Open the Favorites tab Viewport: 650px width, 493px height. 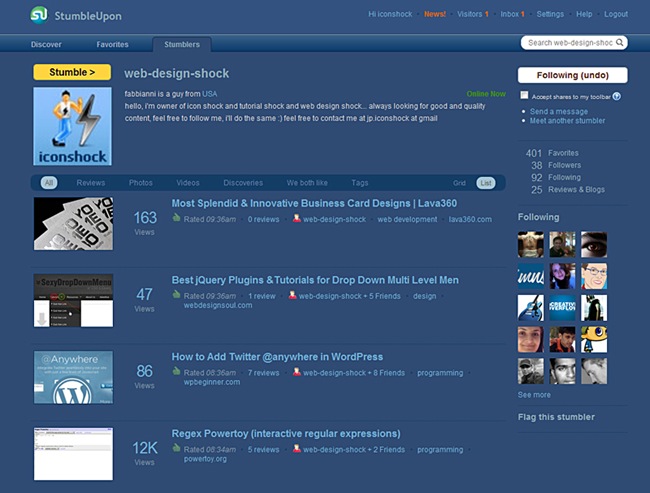tap(112, 44)
